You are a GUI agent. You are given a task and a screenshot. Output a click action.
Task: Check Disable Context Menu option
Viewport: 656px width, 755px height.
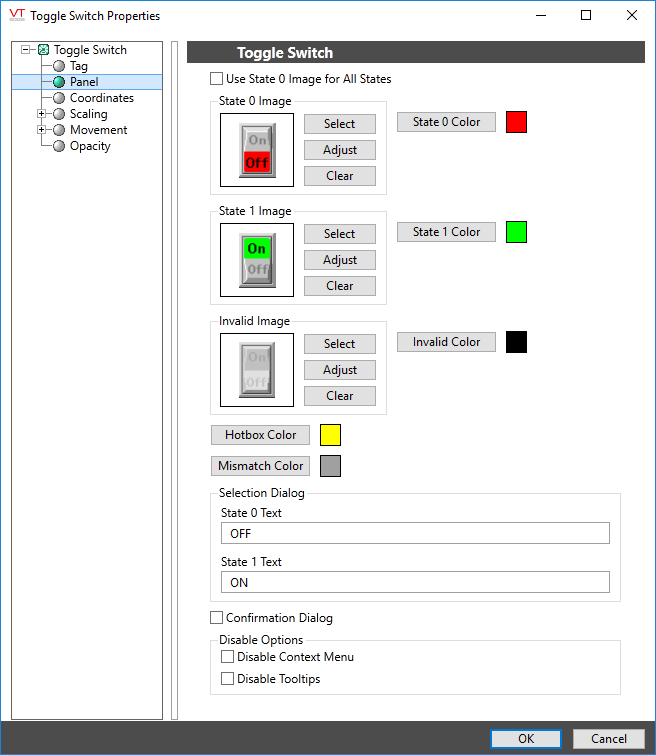(228, 657)
